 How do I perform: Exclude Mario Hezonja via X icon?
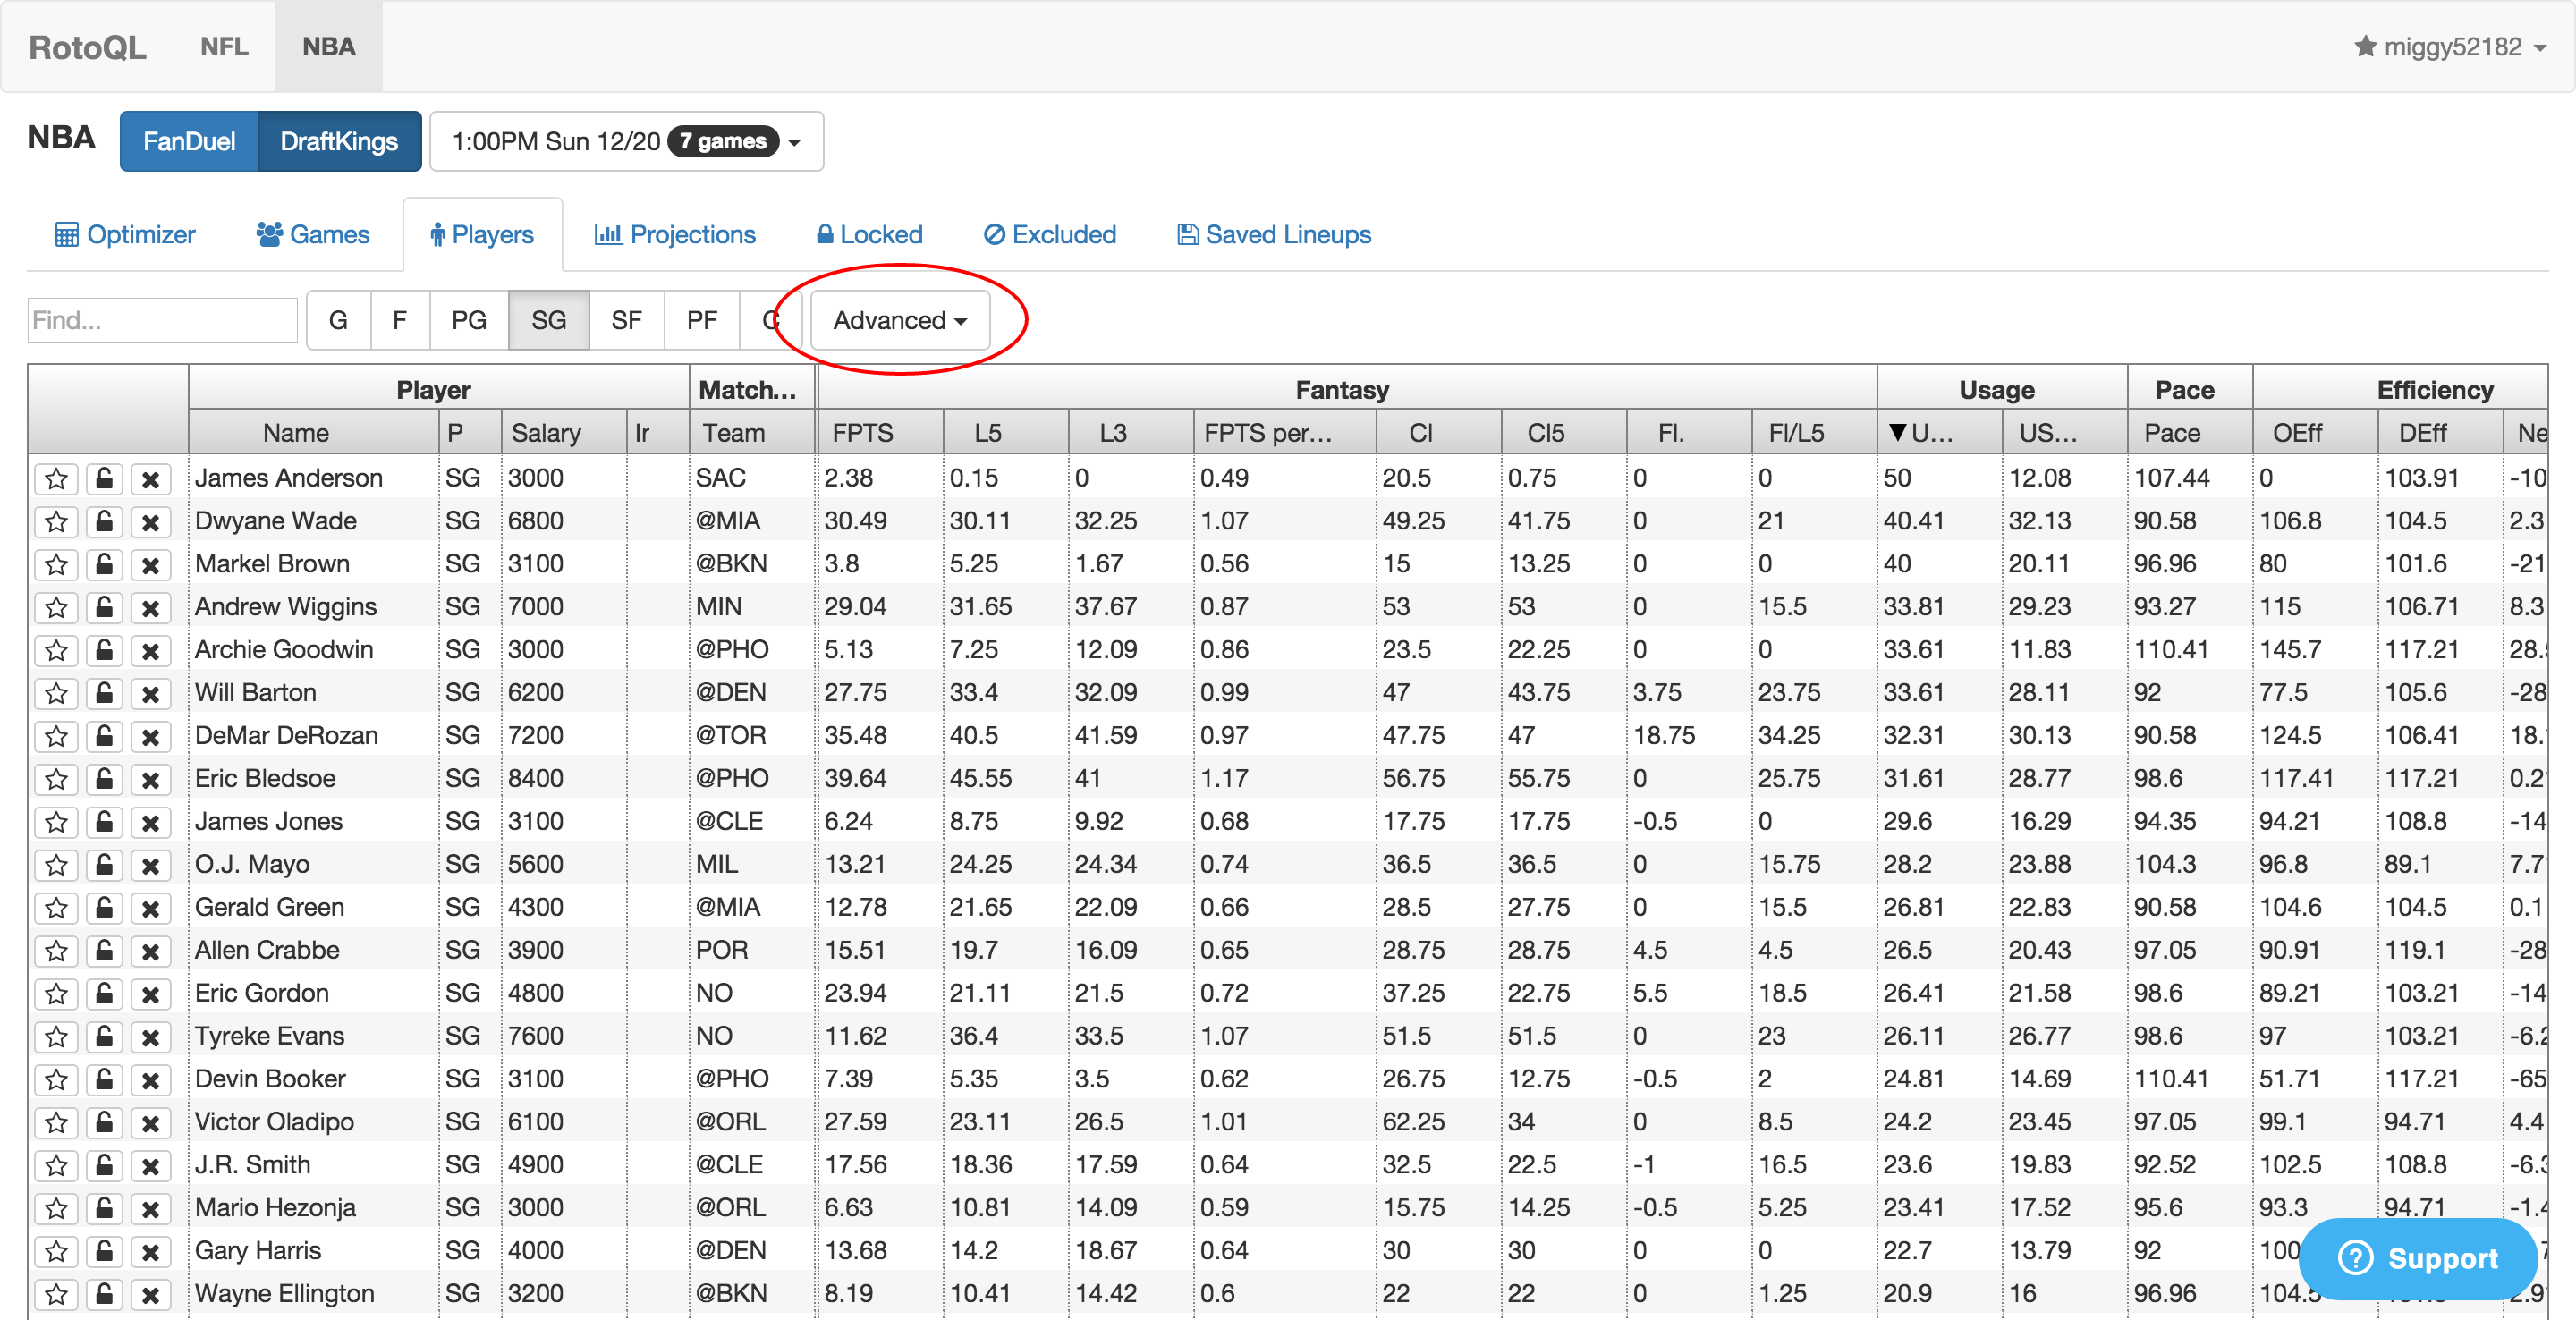click(x=150, y=1210)
